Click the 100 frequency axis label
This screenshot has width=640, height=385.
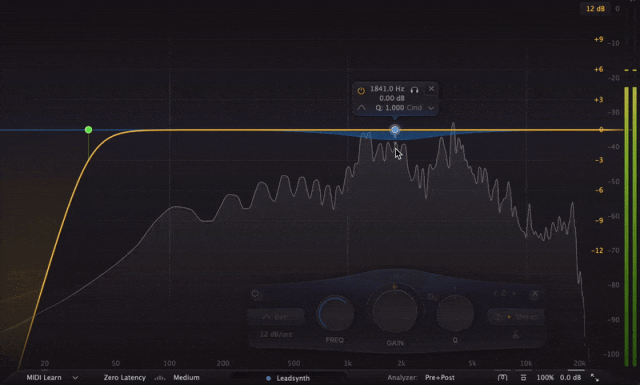[169, 363]
